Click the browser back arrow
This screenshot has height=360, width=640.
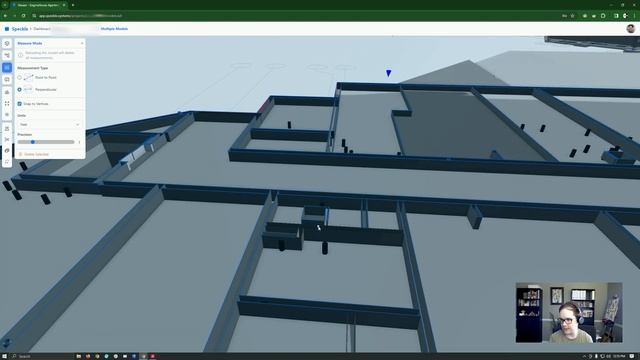pyautogui.click(x=5, y=16)
